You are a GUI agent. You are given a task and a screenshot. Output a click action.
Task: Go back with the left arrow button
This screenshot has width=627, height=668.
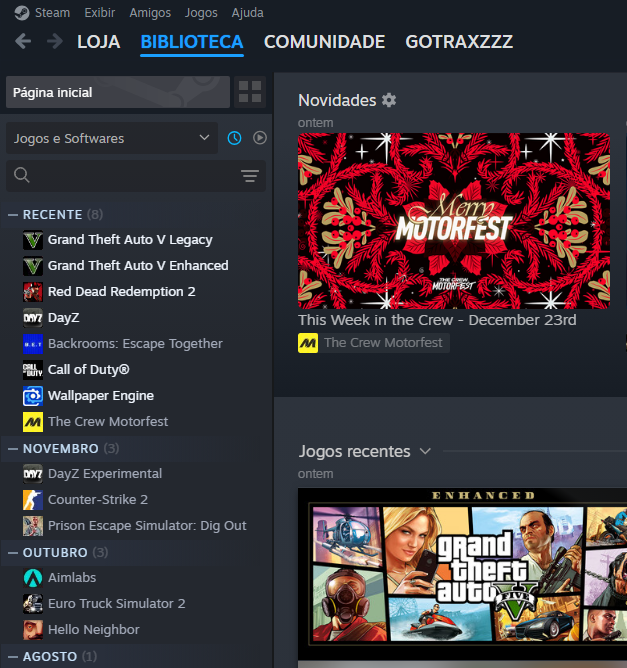tap(23, 41)
